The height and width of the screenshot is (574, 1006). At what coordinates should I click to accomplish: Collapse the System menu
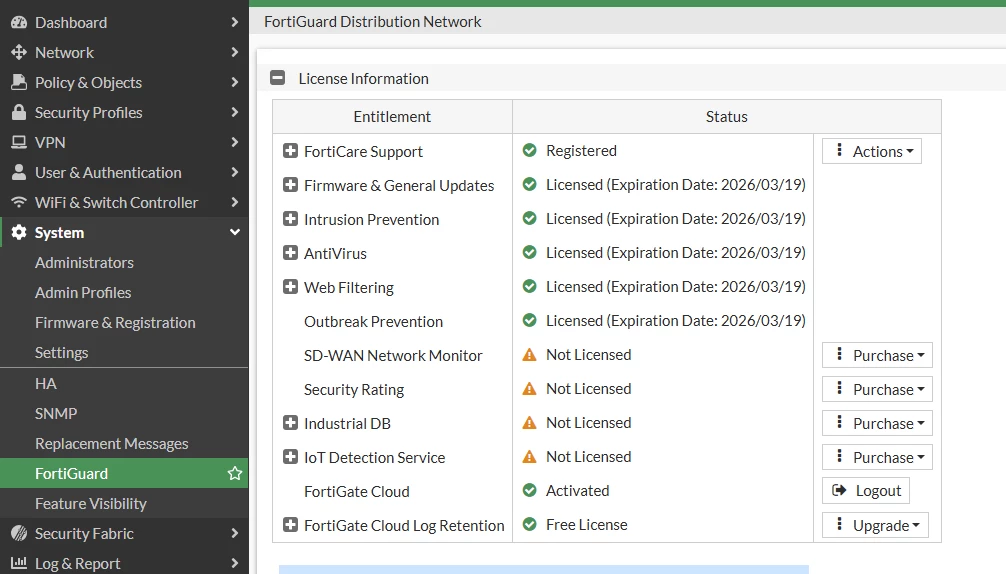tap(124, 232)
